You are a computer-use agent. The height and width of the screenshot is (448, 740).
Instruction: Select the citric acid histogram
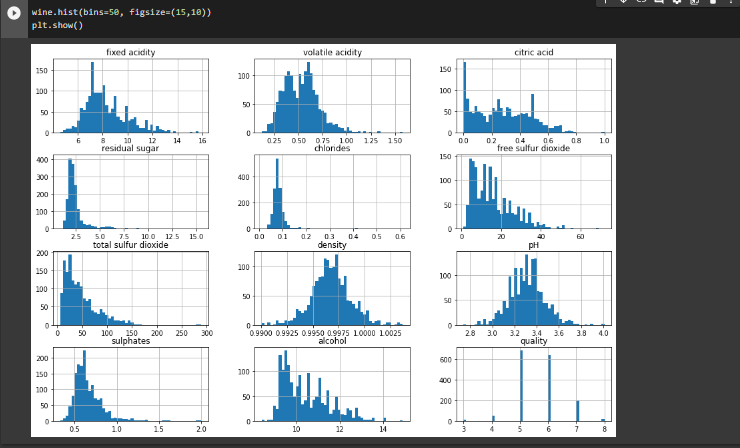point(534,96)
